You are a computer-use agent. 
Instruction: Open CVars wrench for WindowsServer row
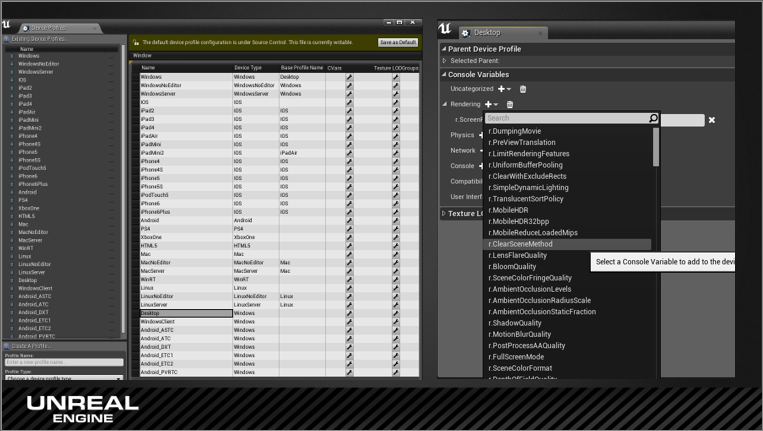tap(349, 94)
